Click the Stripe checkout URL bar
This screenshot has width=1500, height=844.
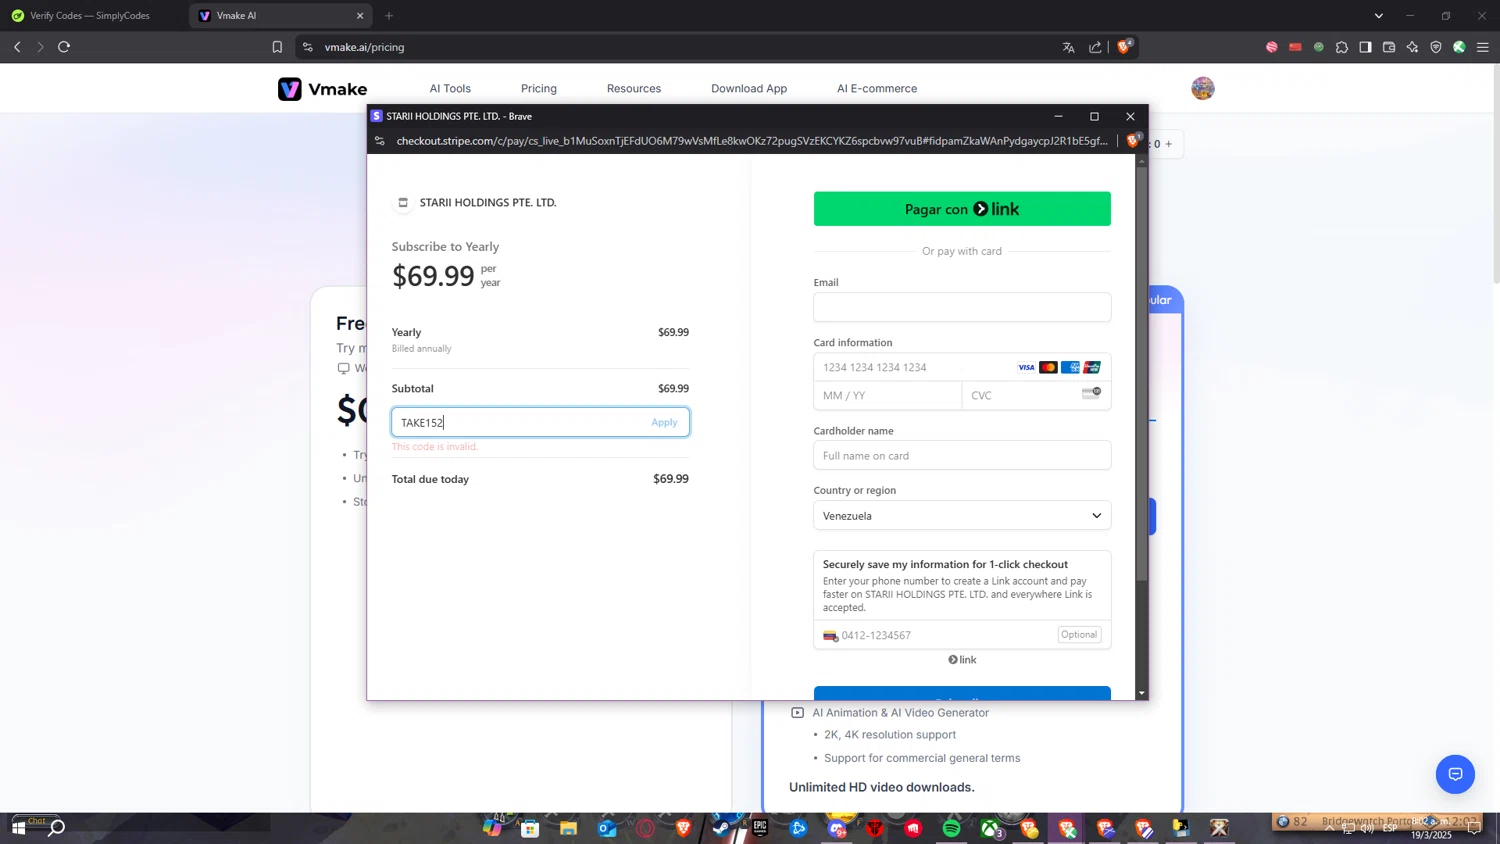(750, 141)
